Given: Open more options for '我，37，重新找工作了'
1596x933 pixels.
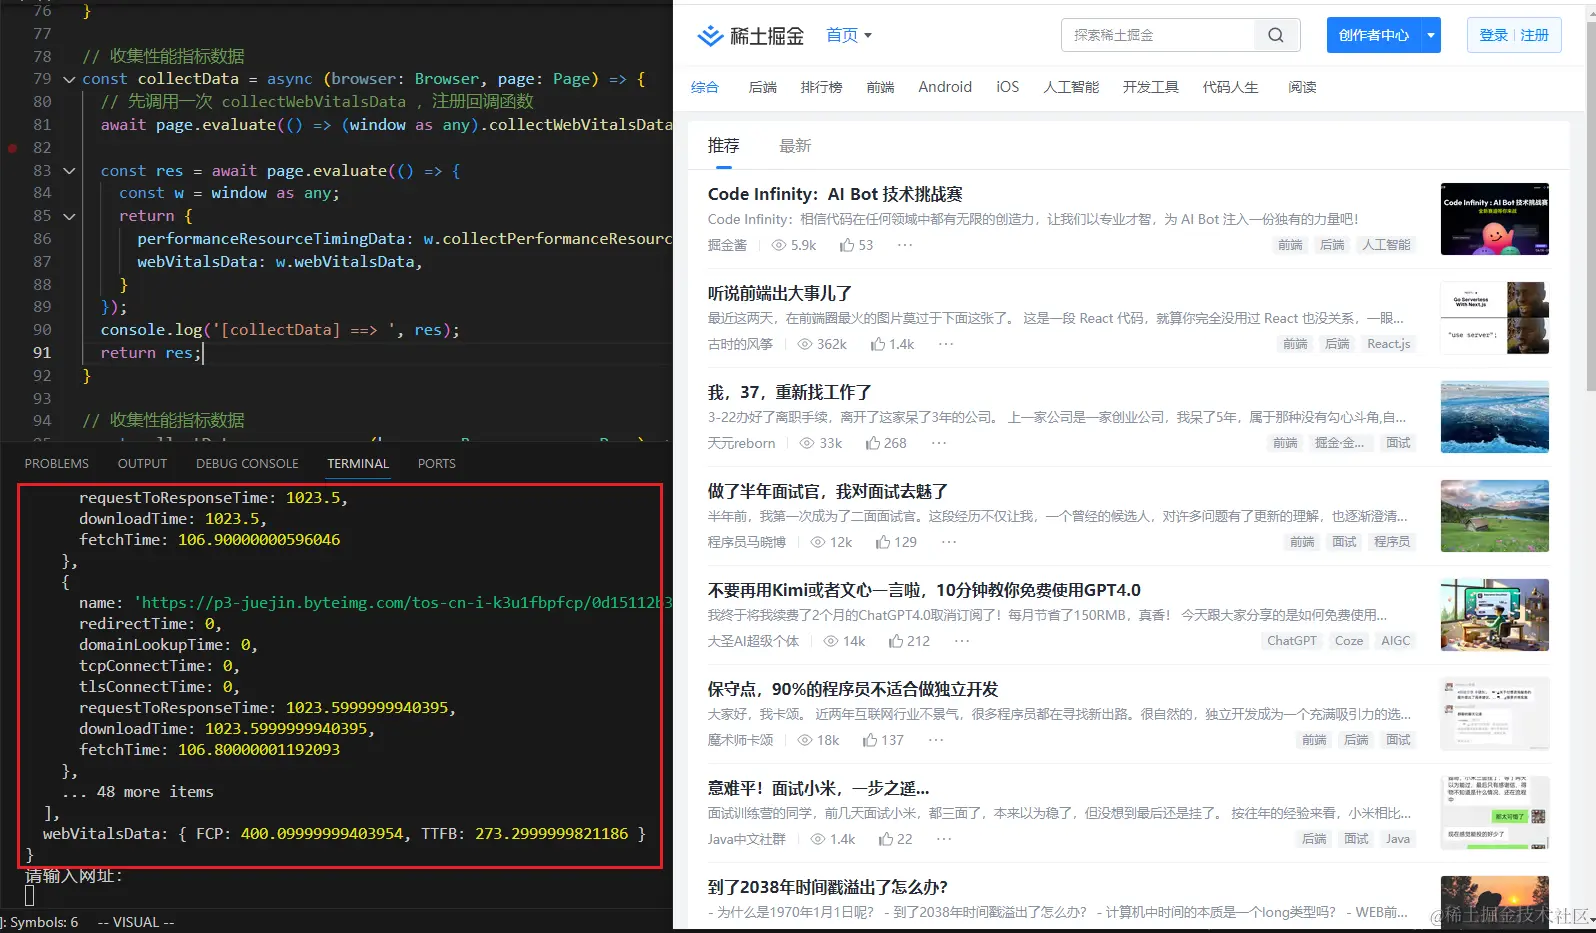Looking at the screenshot, I should pyautogui.click(x=939, y=443).
